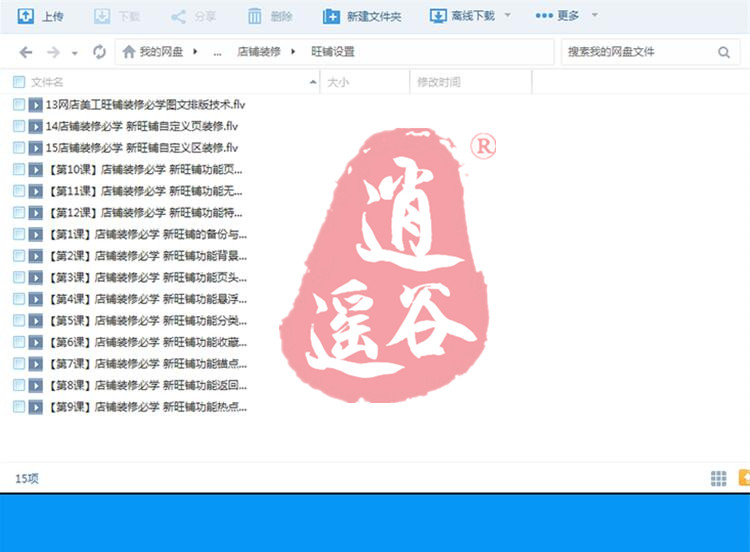This screenshot has height=552, width=750.
Task: Click the home icon for 我的网盘
Action: pyautogui.click(x=129, y=52)
